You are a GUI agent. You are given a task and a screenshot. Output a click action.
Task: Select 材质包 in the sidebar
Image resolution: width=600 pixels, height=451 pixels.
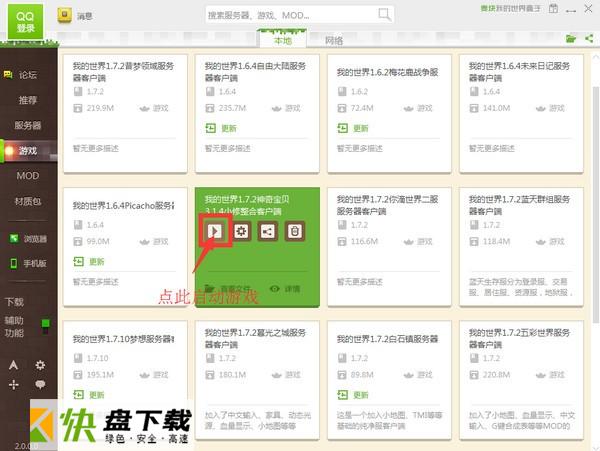[x=28, y=201]
